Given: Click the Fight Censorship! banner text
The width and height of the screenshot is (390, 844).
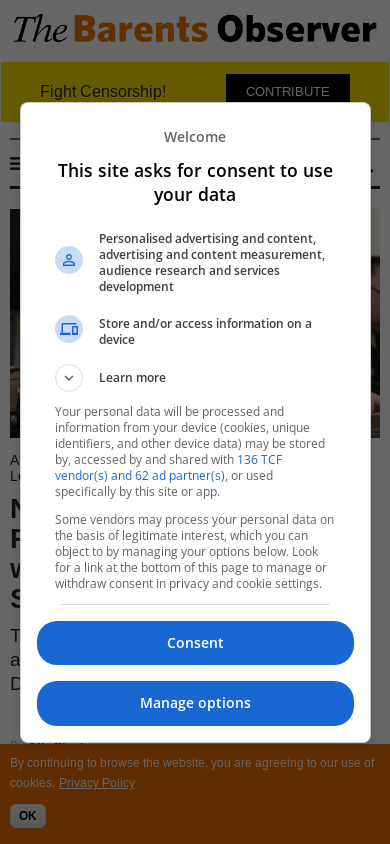Looking at the screenshot, I should [x=103, y=92].
